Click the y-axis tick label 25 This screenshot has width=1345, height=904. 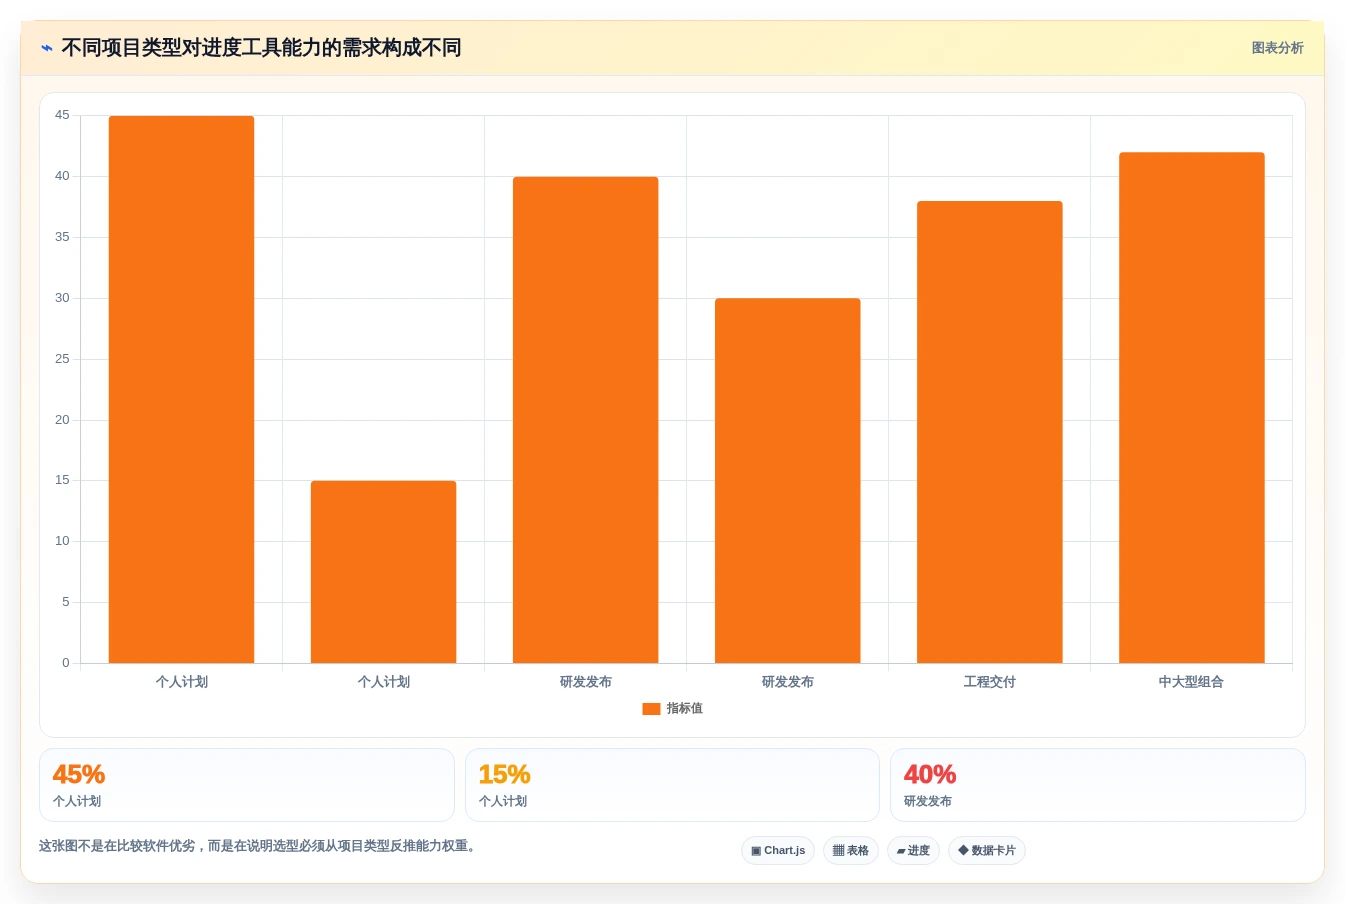[62, 359]
